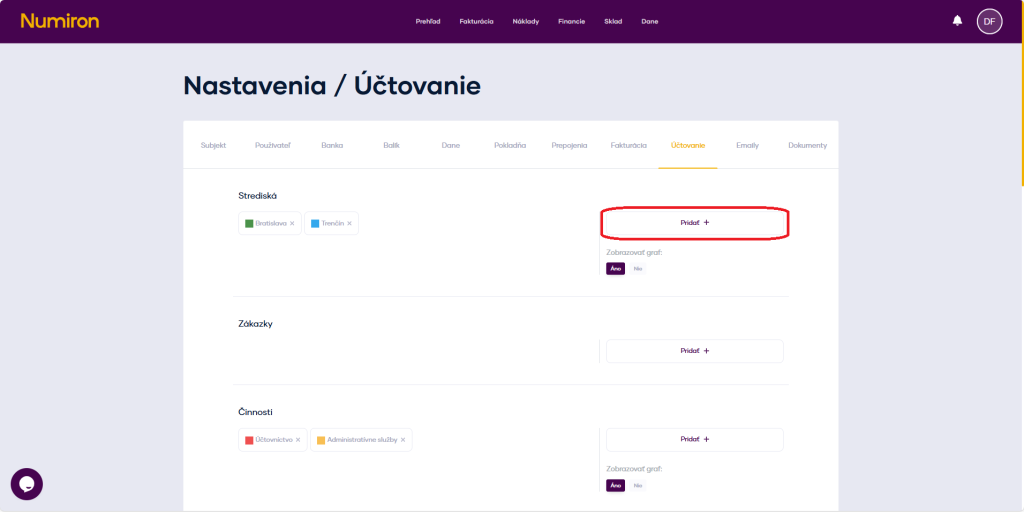Switch to the Pokladňa settings tab
Viewport: 1024px width, 512px height.
click(510, 145)
